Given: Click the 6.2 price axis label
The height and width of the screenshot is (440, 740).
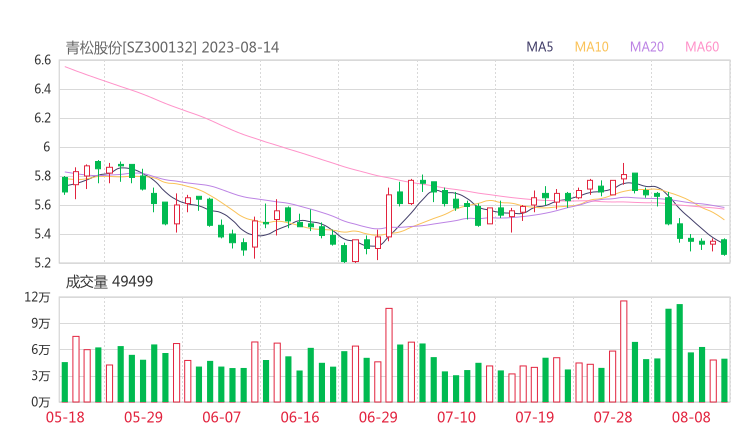Looking at the screenshot, I should pyautogui.click(x=42, y=118).
